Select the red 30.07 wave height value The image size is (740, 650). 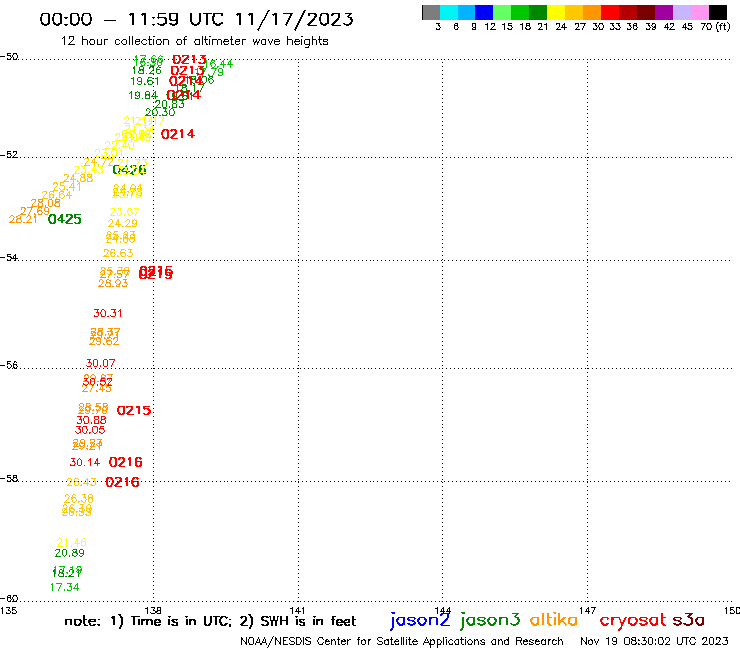(x=101, y=363)
